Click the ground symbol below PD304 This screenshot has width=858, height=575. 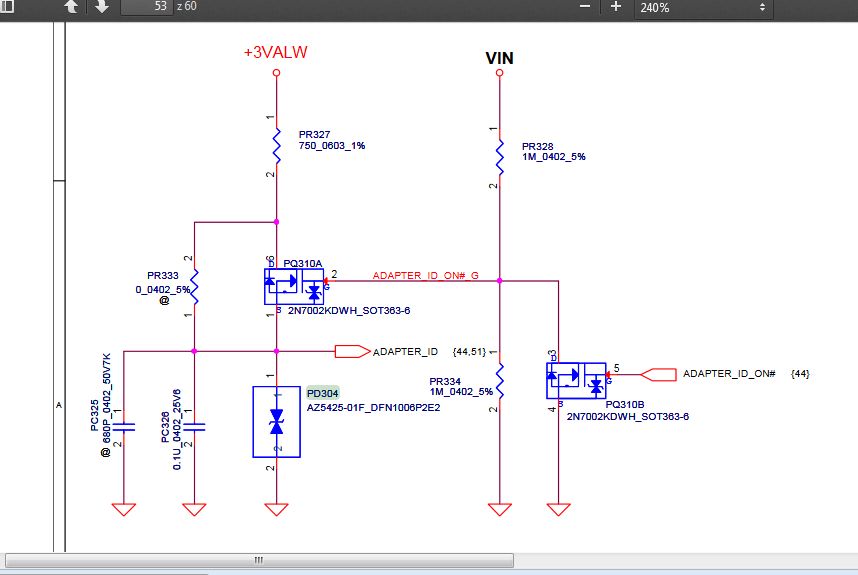(276, 509)
